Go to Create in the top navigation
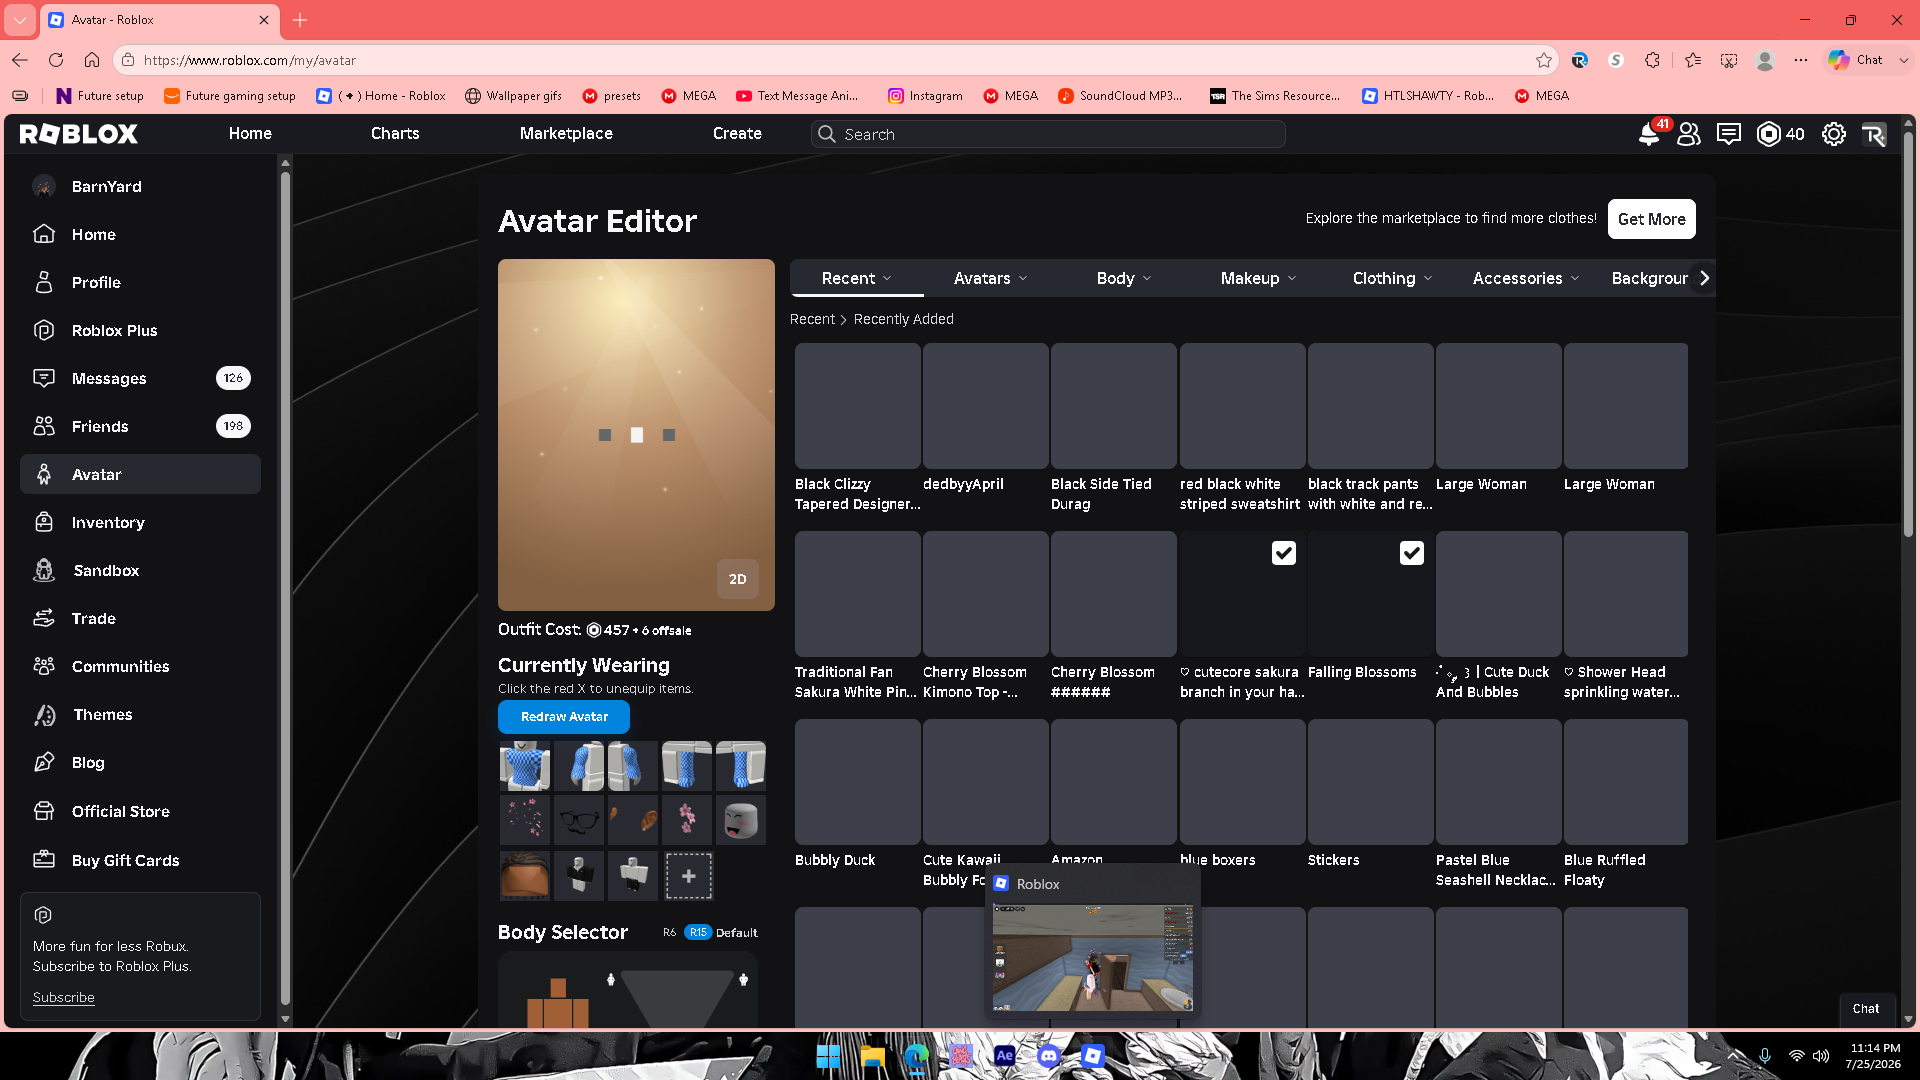This screenshot has height=1080, width=1920. coord(737,134)
